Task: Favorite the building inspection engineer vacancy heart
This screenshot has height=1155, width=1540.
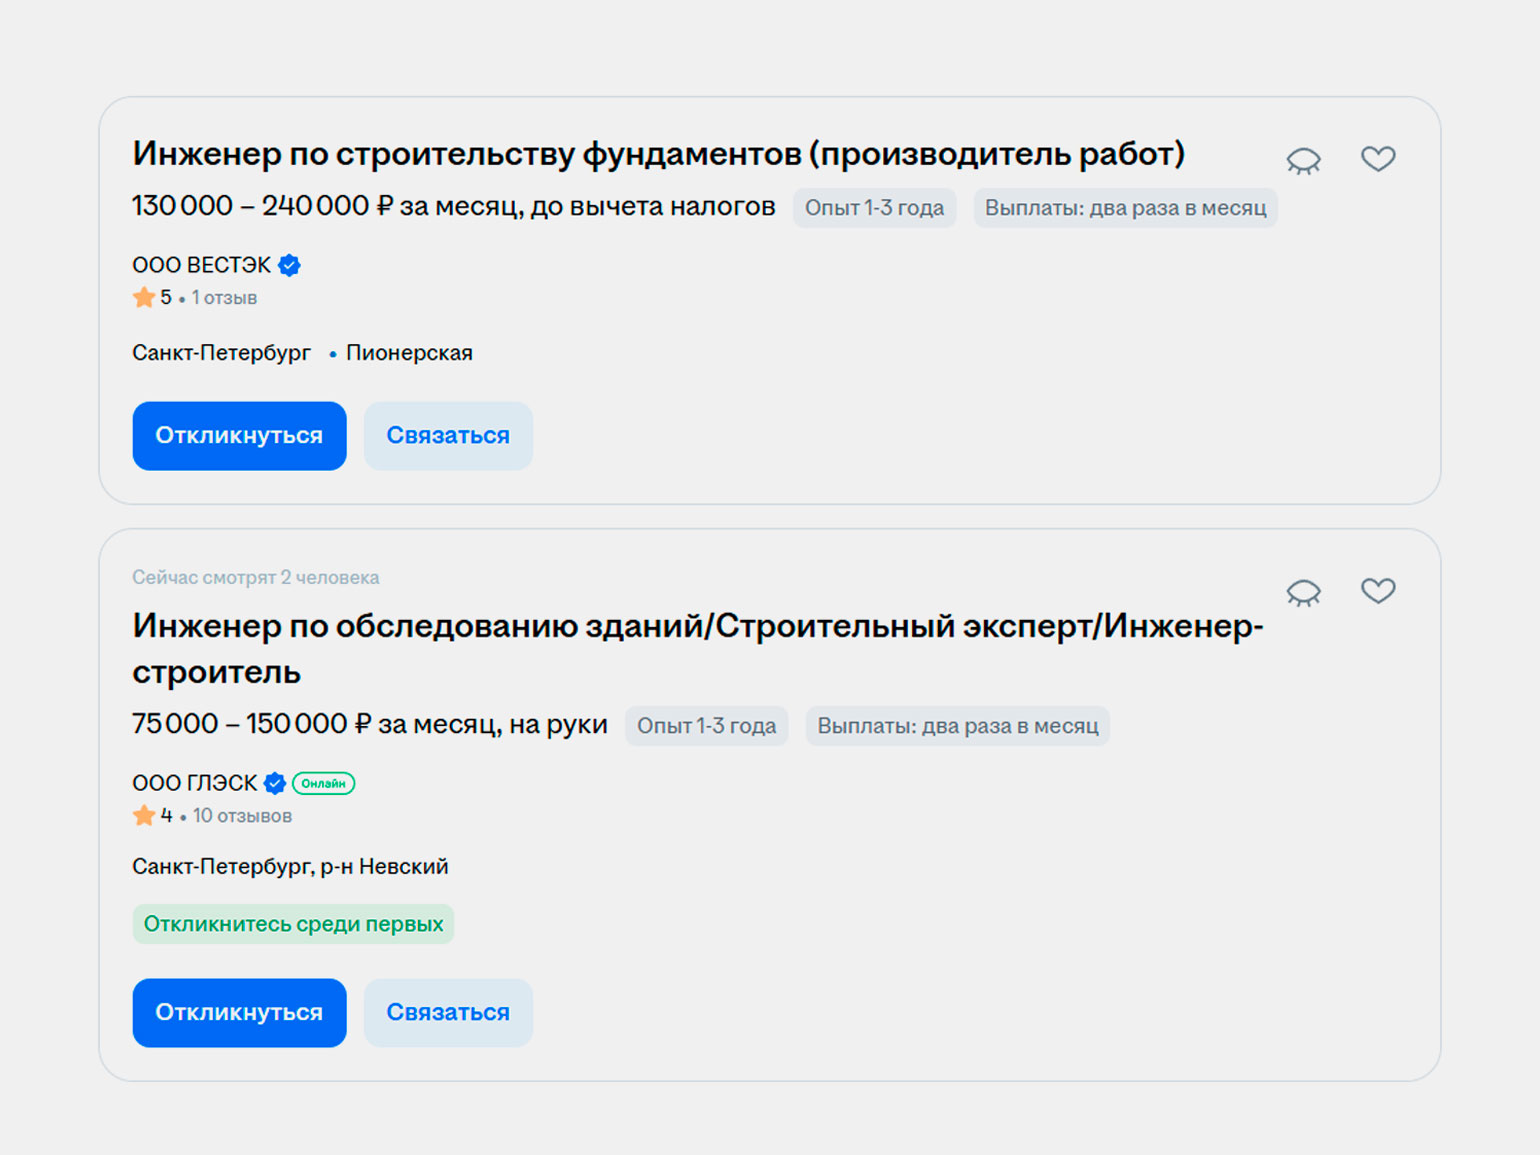Action: pos(1378,590)
